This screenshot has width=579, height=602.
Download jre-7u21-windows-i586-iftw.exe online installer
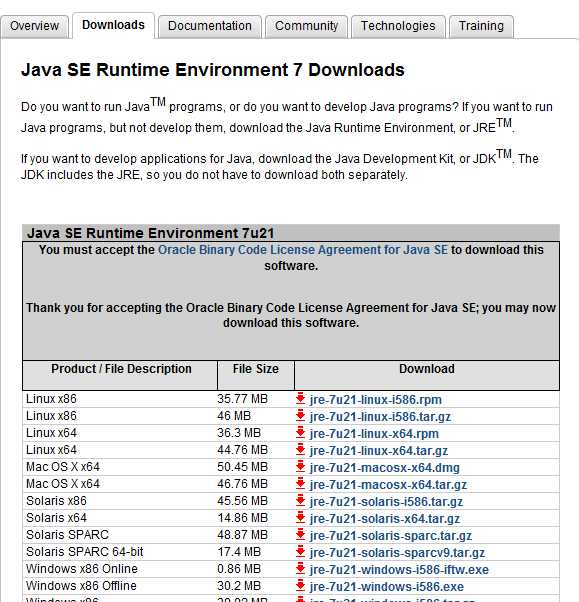pyautogui.click(x=399, y=569)
